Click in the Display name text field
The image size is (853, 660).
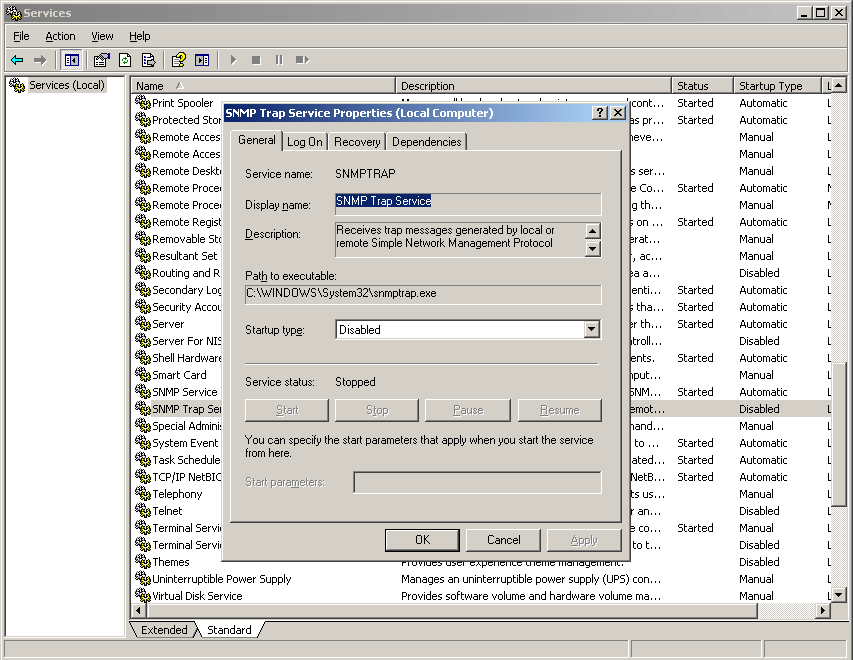467,204
